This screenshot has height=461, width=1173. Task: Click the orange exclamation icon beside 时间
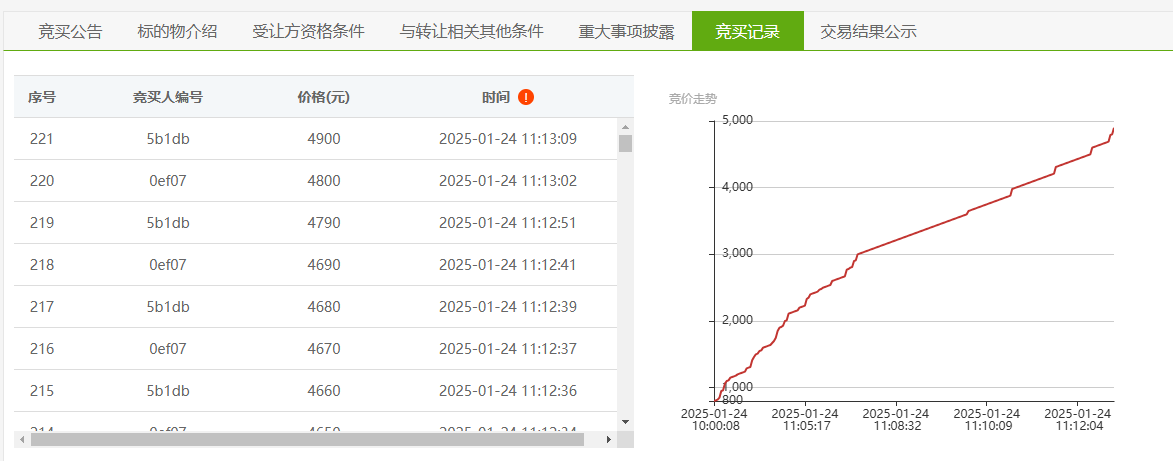click(x=526, y=97)
